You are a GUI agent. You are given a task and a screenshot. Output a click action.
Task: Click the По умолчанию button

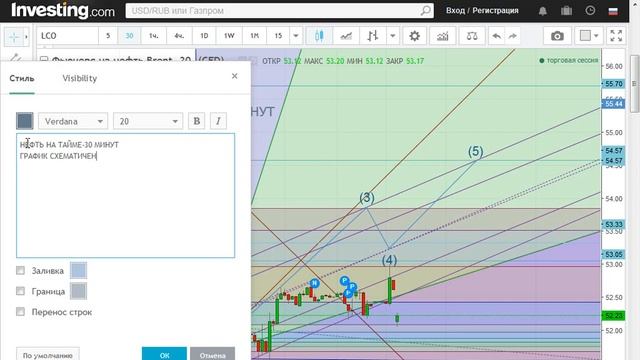(48, 354)
